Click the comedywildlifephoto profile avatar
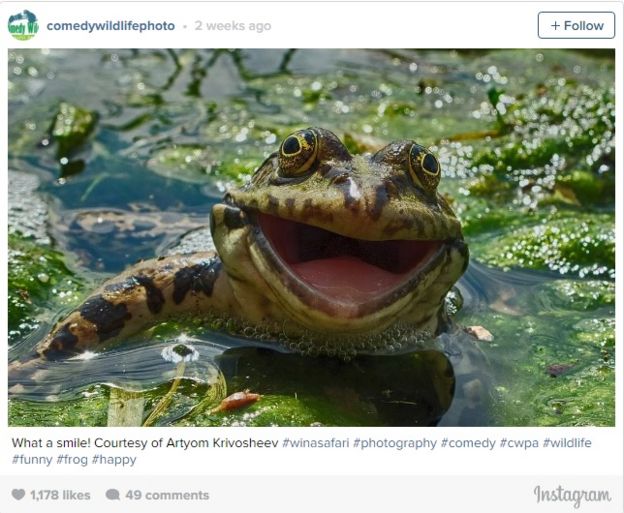624x513 pixels. coord(23,25)
